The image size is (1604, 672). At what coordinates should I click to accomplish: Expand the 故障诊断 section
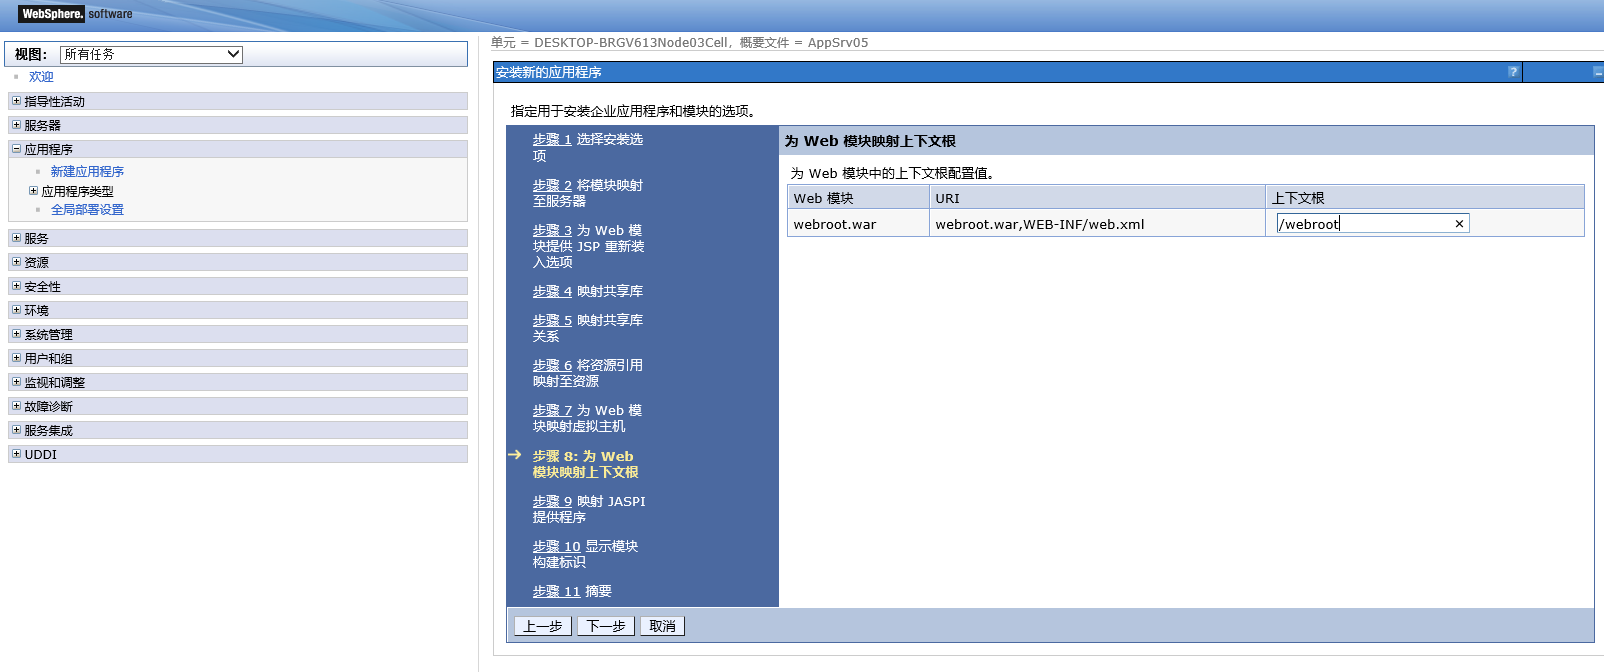coord(16,406)
